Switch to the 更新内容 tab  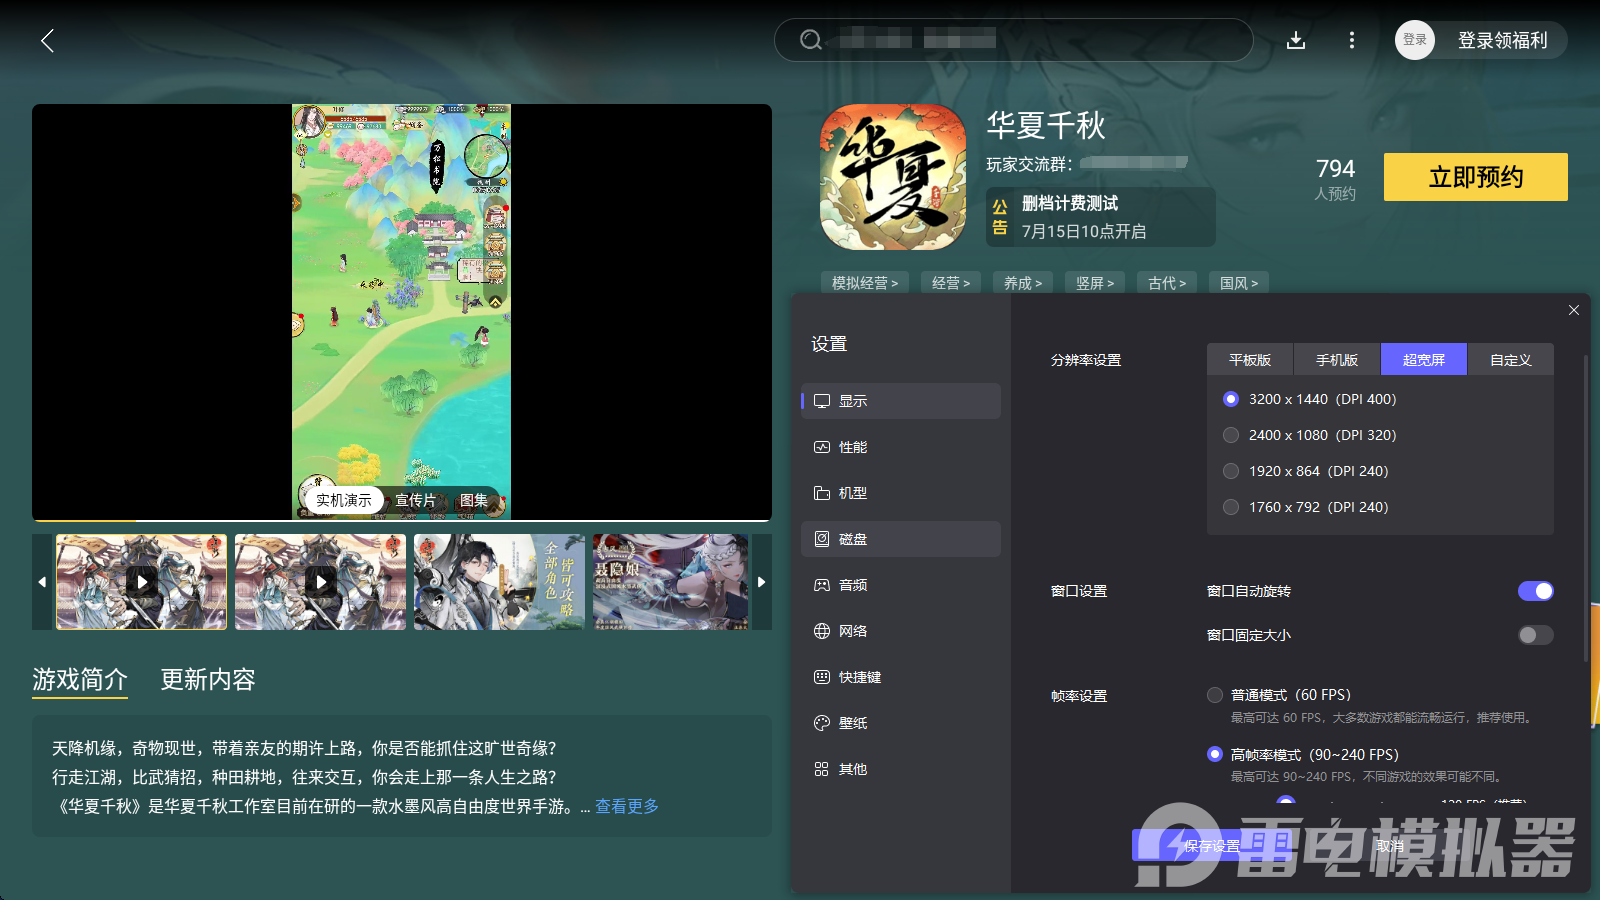(x=208, y=680)
